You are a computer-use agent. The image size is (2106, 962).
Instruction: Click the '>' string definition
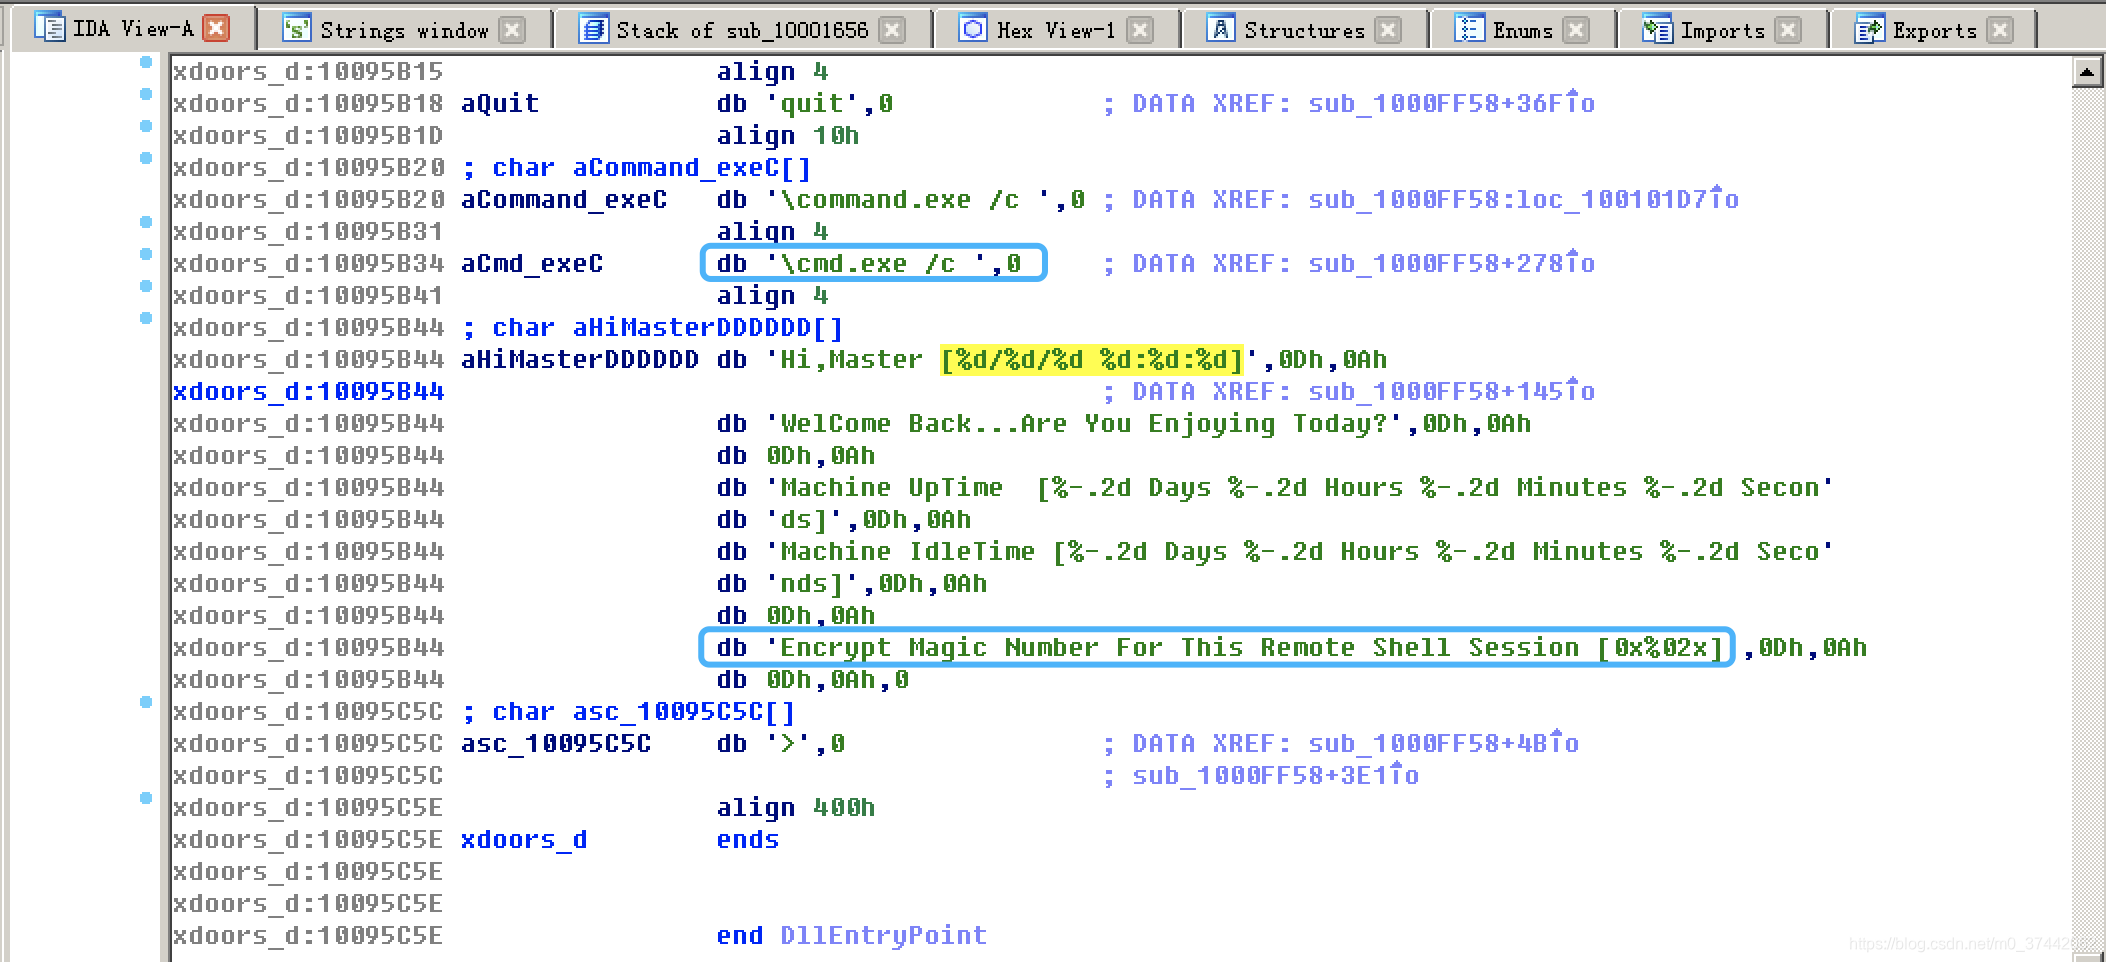click(x=780, y=743)
